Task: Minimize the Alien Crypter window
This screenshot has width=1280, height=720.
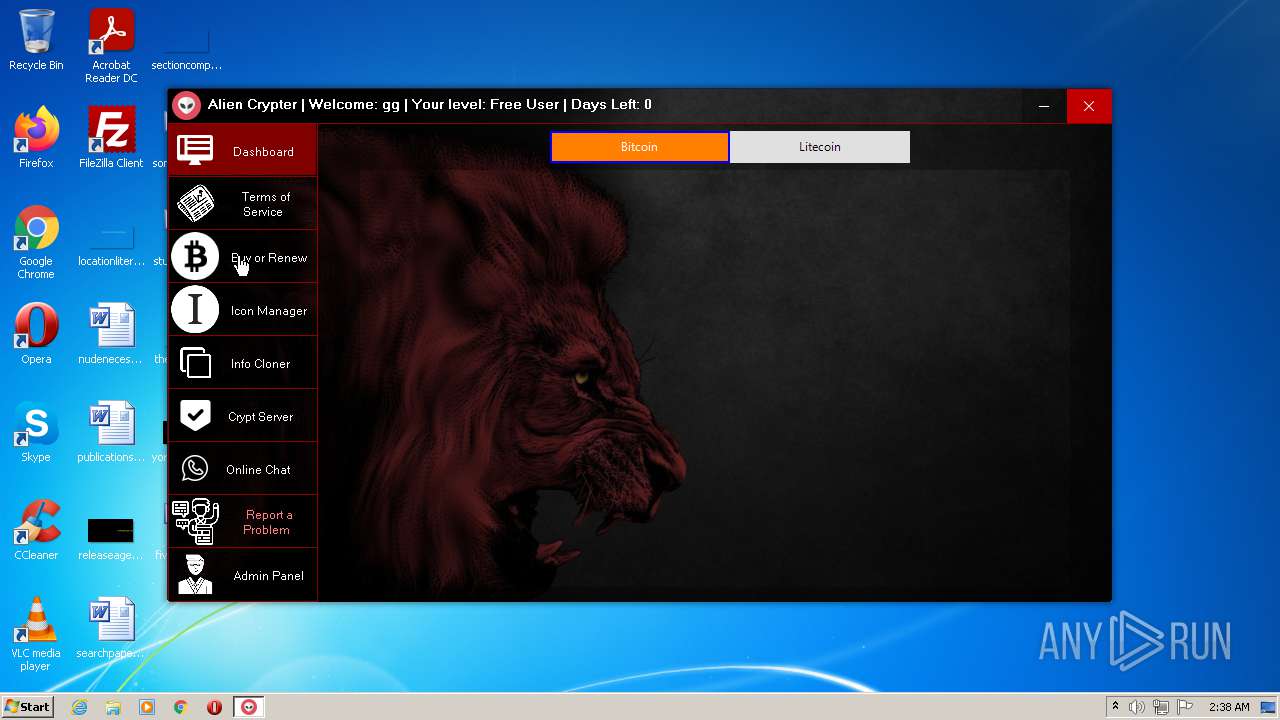Action: pos(1044,106)
